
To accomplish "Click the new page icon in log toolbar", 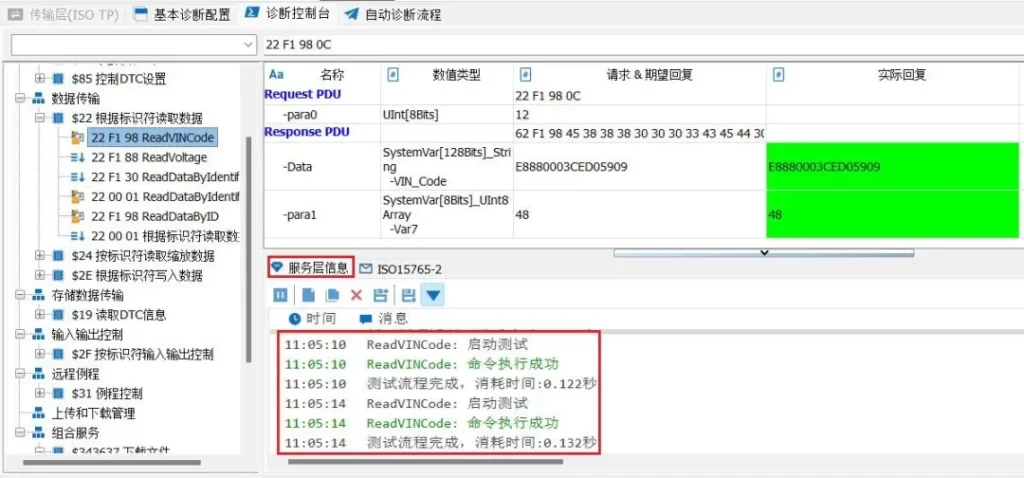I will [309, 295].
